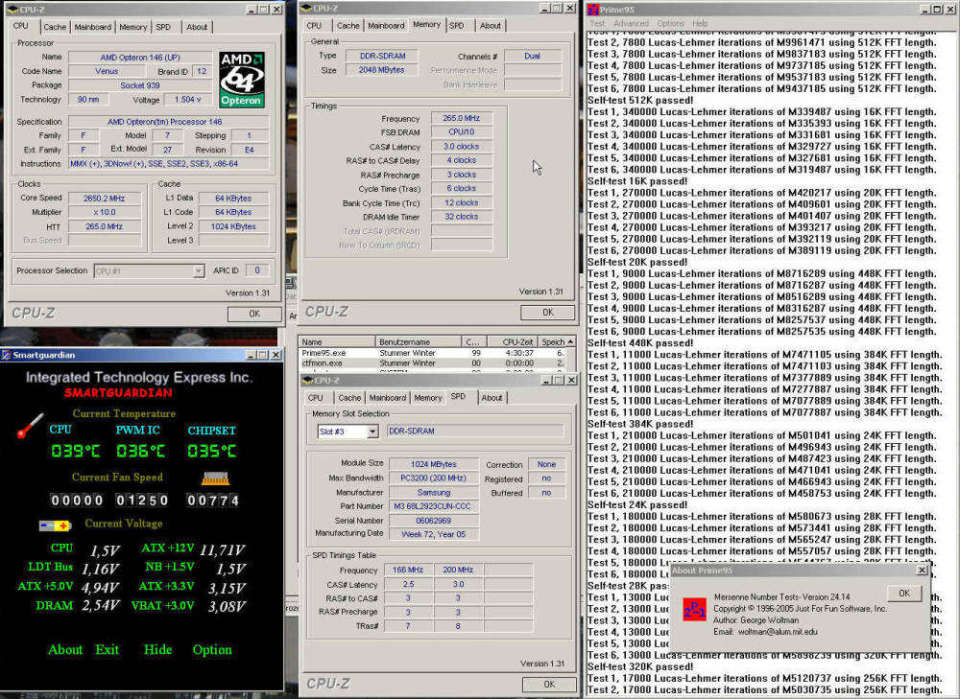This screenshot has height=699, width=960.
Task: Click the Prime95 title bar icon
Action: [592, 9]
